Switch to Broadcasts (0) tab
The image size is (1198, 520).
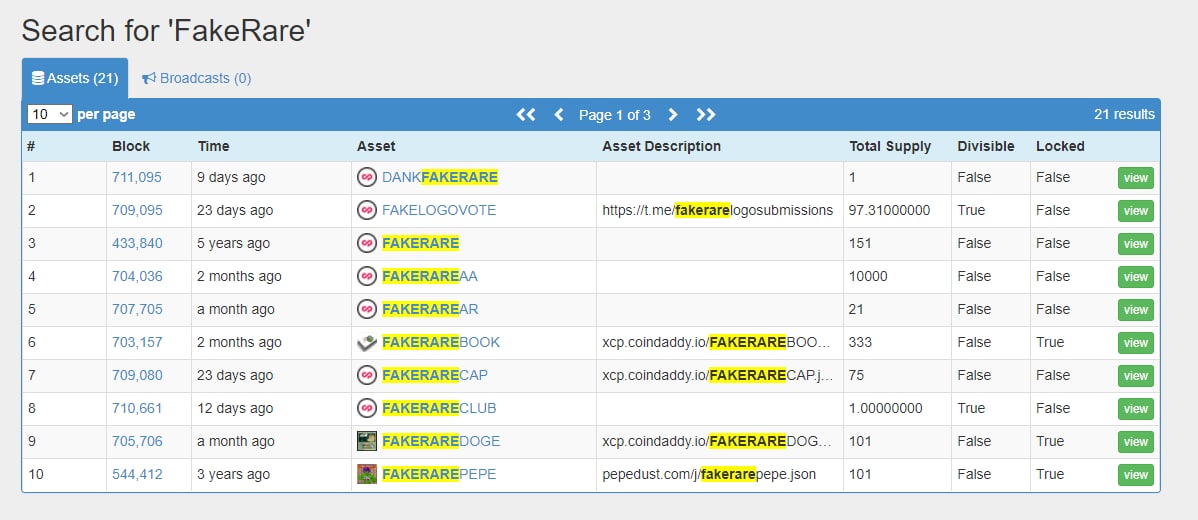pyautogui.click(x=196, y=78)
